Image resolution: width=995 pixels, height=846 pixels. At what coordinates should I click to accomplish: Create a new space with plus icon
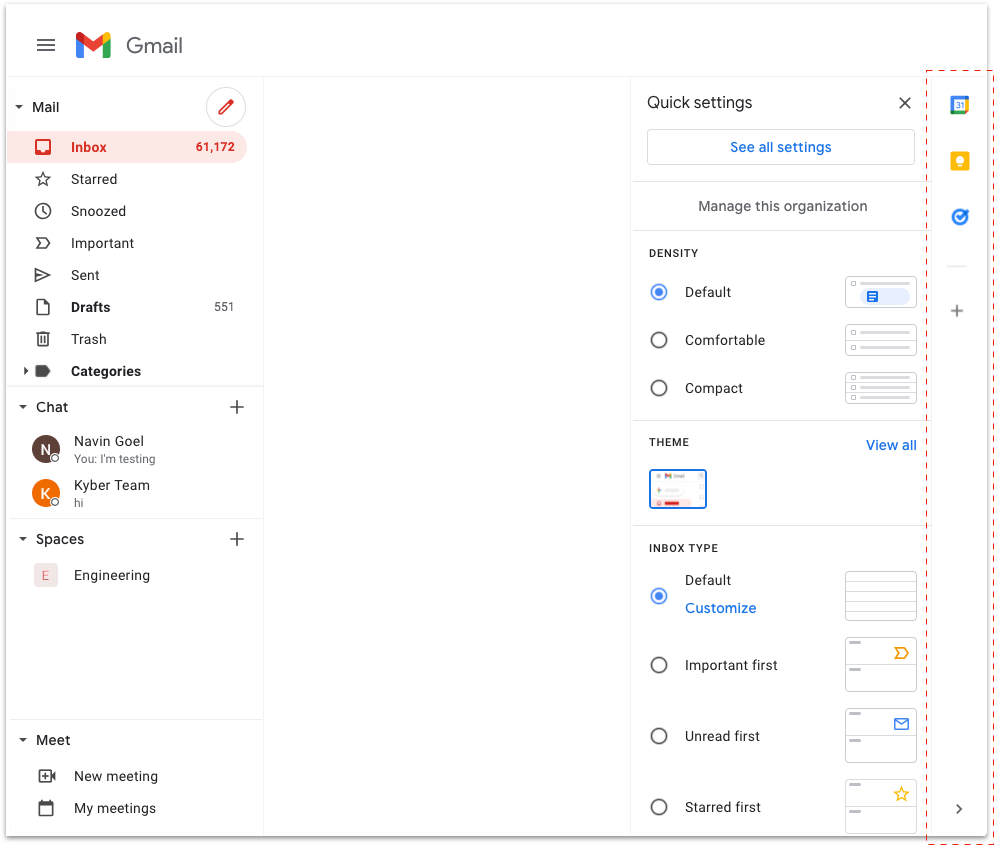237,539
